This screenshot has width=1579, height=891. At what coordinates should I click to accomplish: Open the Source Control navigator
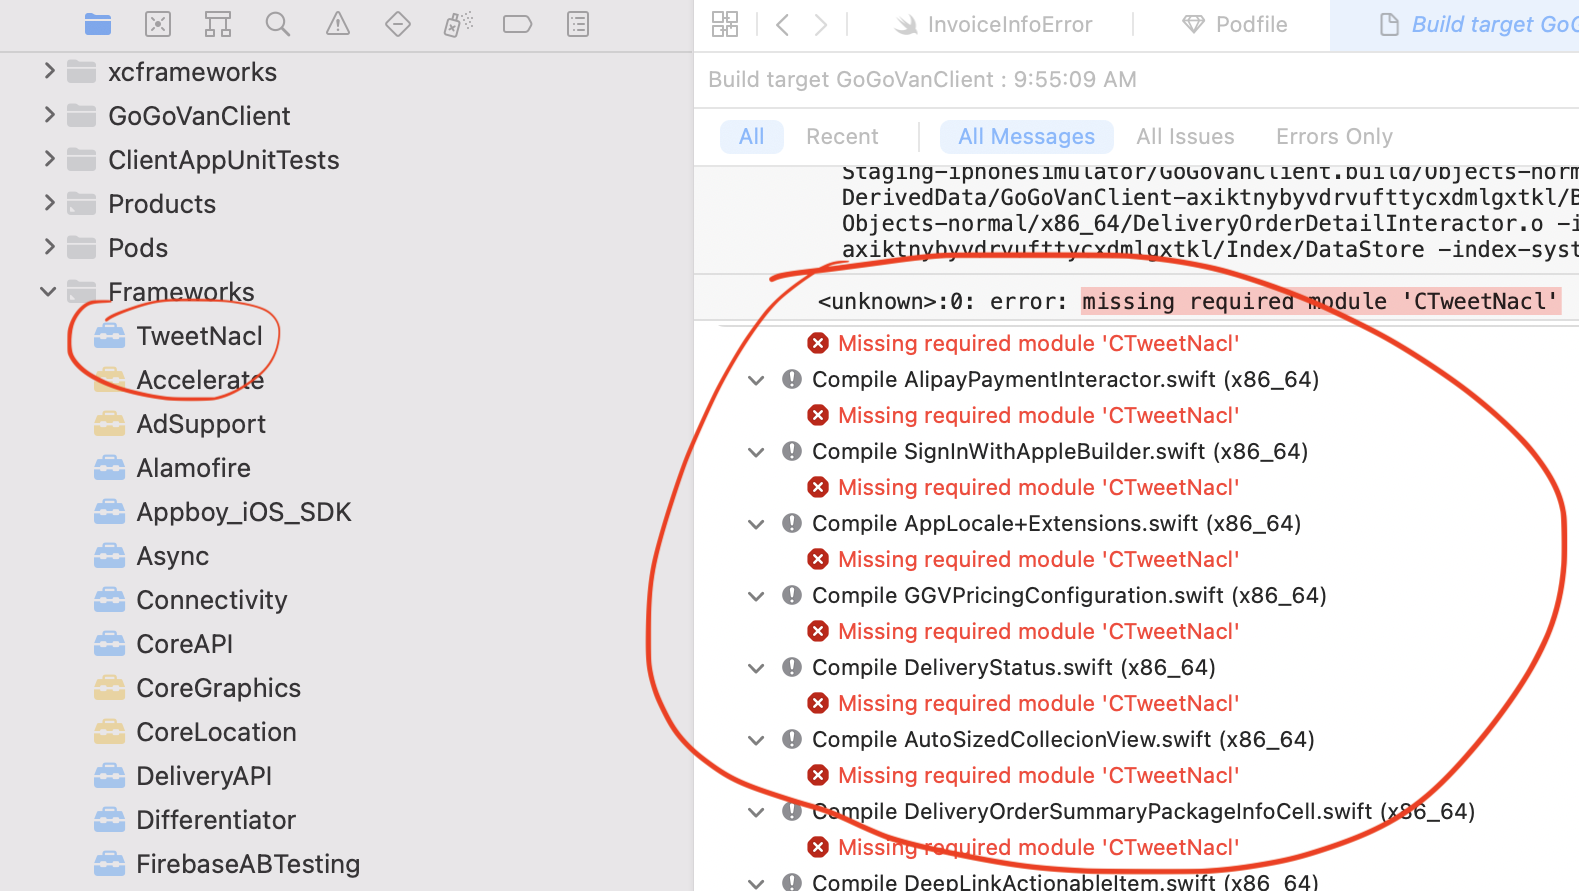[x=158, y=24]
